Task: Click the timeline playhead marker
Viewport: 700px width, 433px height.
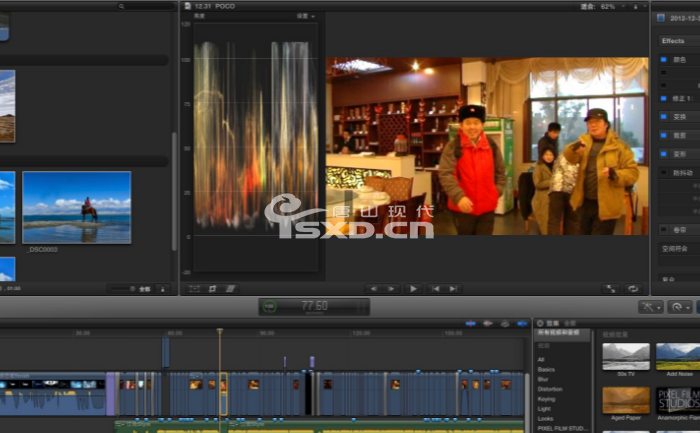Action: pos(220,331)
